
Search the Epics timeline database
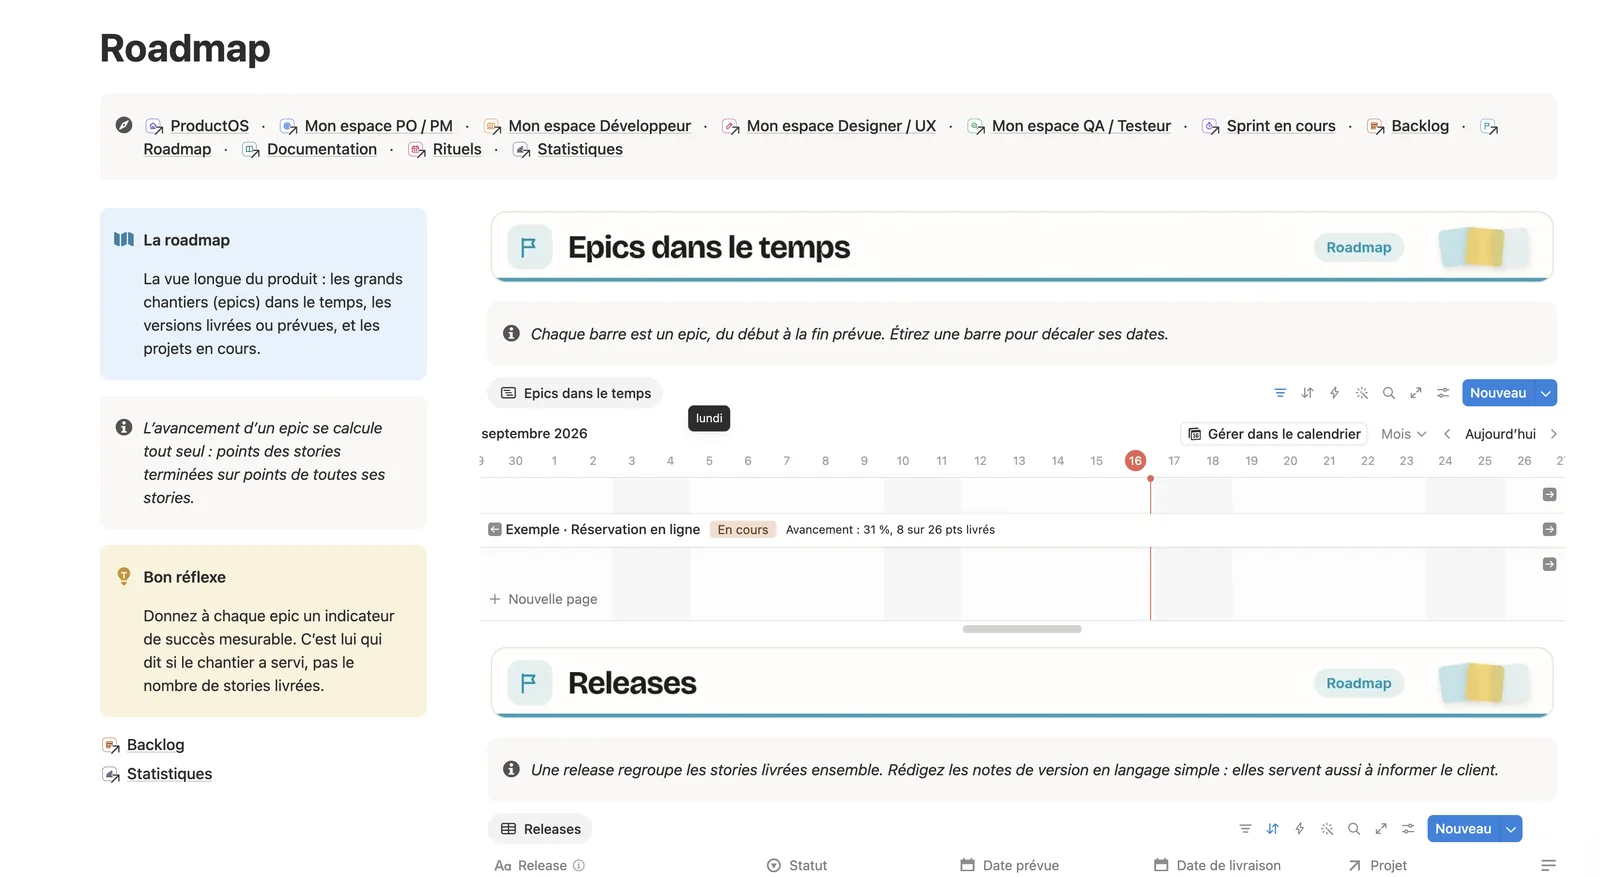[1388, 393]
